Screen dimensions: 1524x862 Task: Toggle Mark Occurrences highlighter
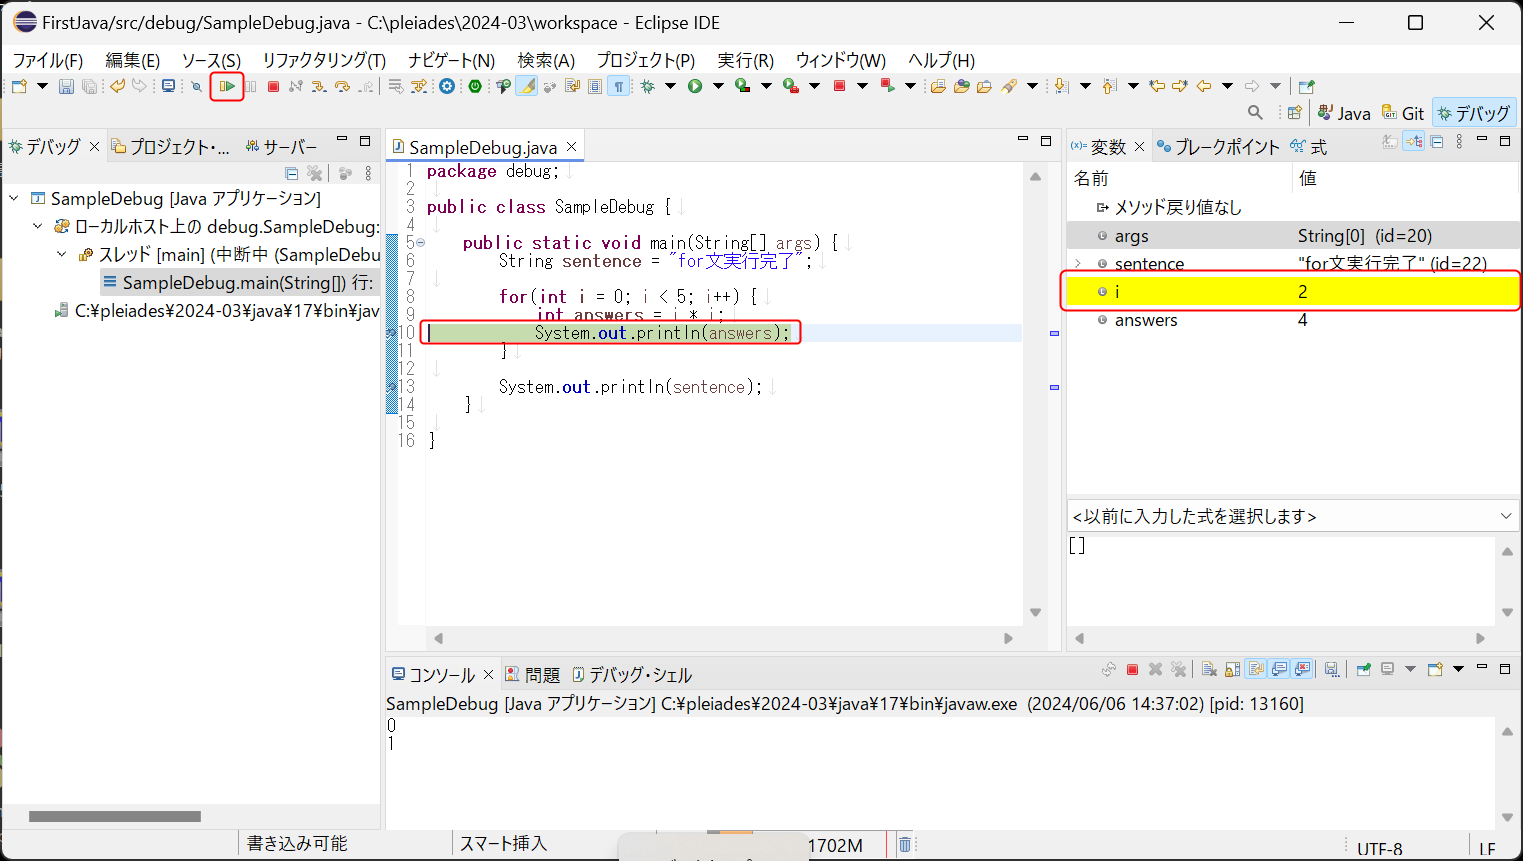click(527, 86)
